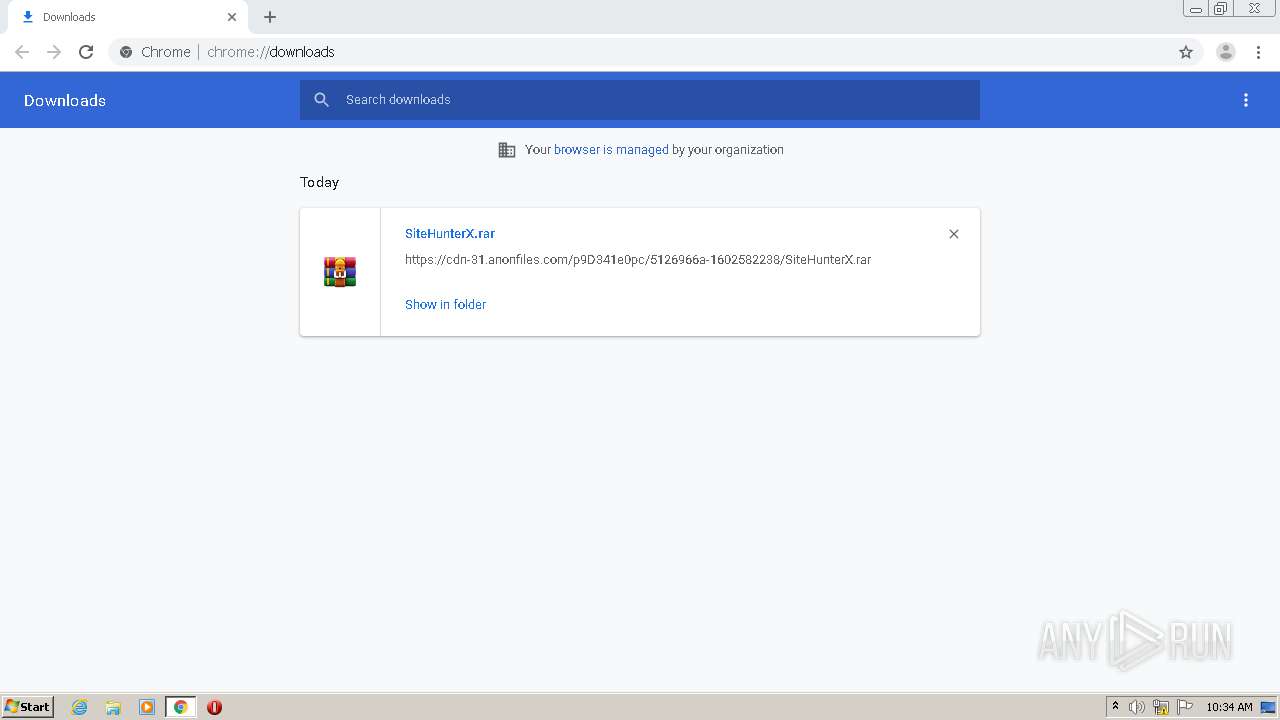Click the WinRAR archive file icon
The height and width of the screenshot is (720, 1280).
pos(340,272)
